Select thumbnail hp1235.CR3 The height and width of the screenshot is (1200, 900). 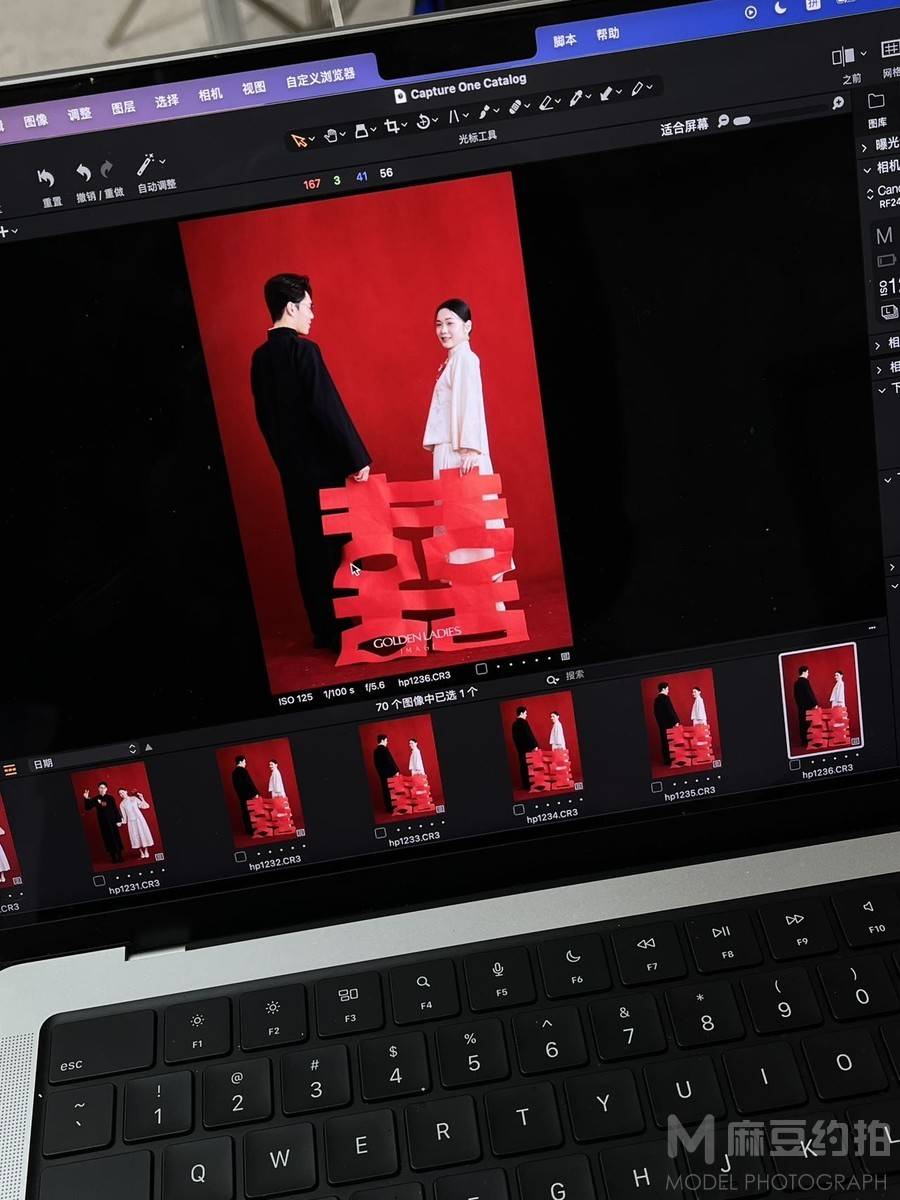pos(681,722)
